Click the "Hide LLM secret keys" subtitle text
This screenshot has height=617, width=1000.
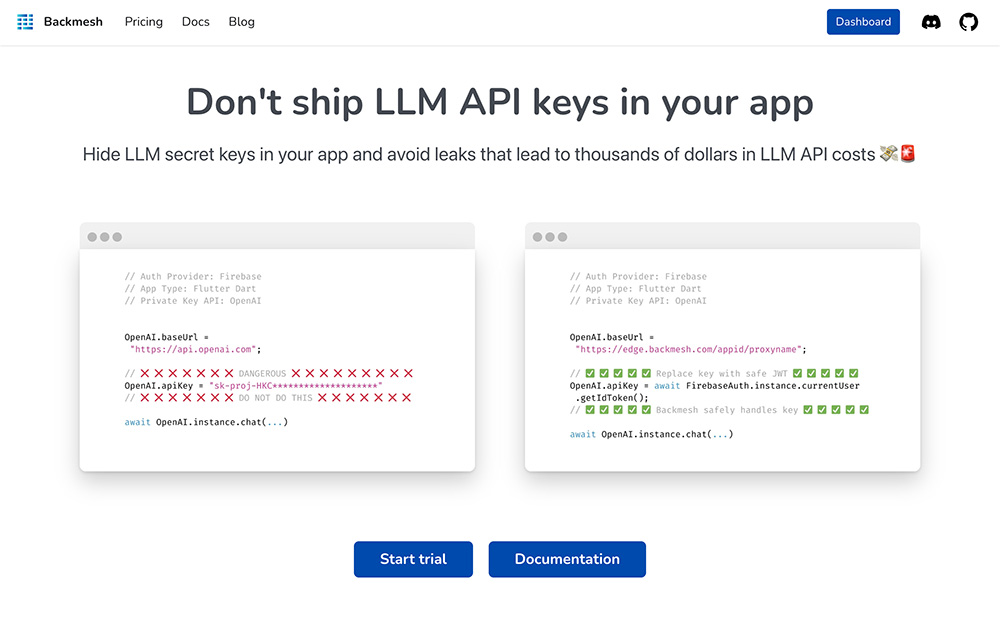[499, 154]
